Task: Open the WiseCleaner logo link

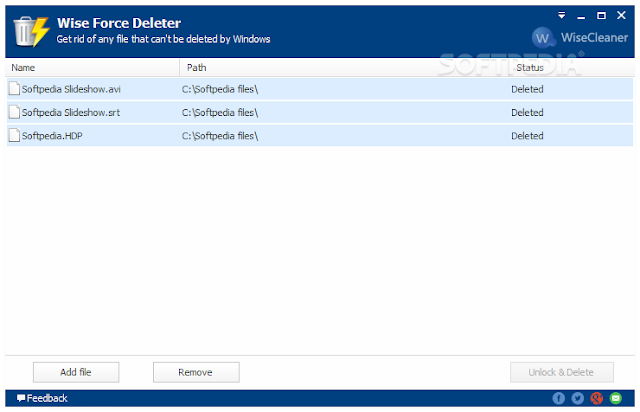Action: 580,38
